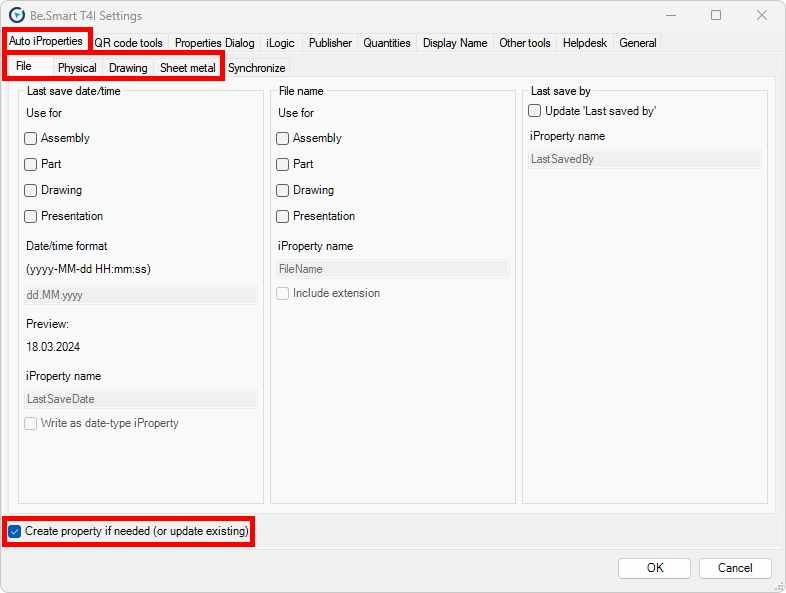The width and height of the screenshot is (786, 593).
Task: Click the FileName iProperty name field
Action: coord(393,269)
